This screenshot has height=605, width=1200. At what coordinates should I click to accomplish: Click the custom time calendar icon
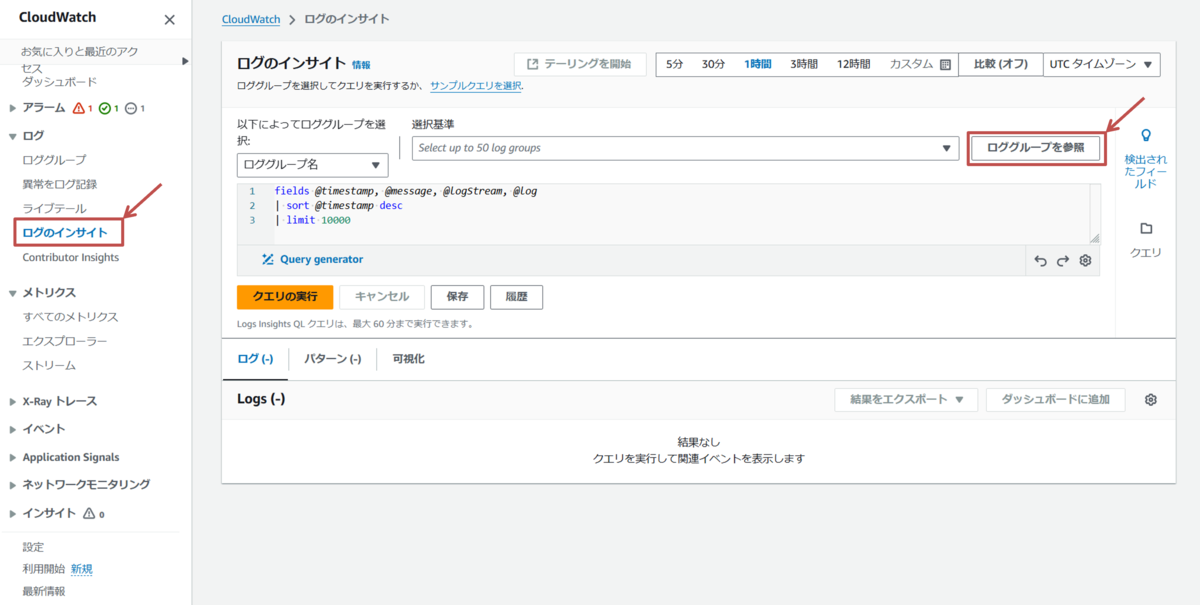pyautogui.click(x=945, y=64)
